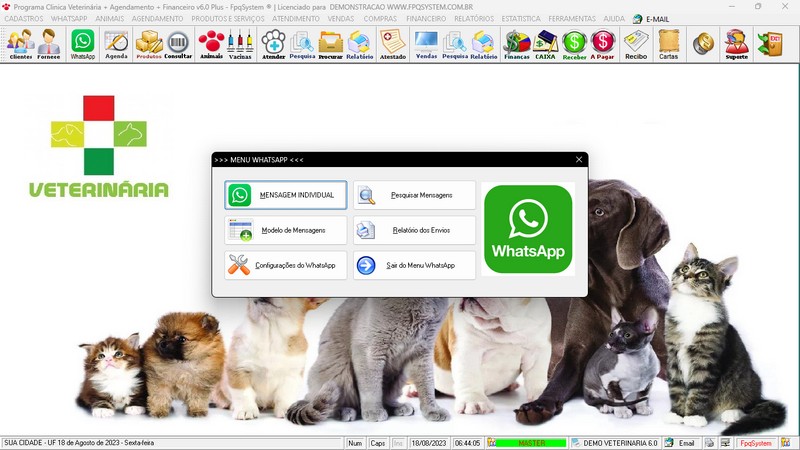Click the large WhatsApp logo image
The height and width of the screenshot is (450, 800).
pos(528,229)
